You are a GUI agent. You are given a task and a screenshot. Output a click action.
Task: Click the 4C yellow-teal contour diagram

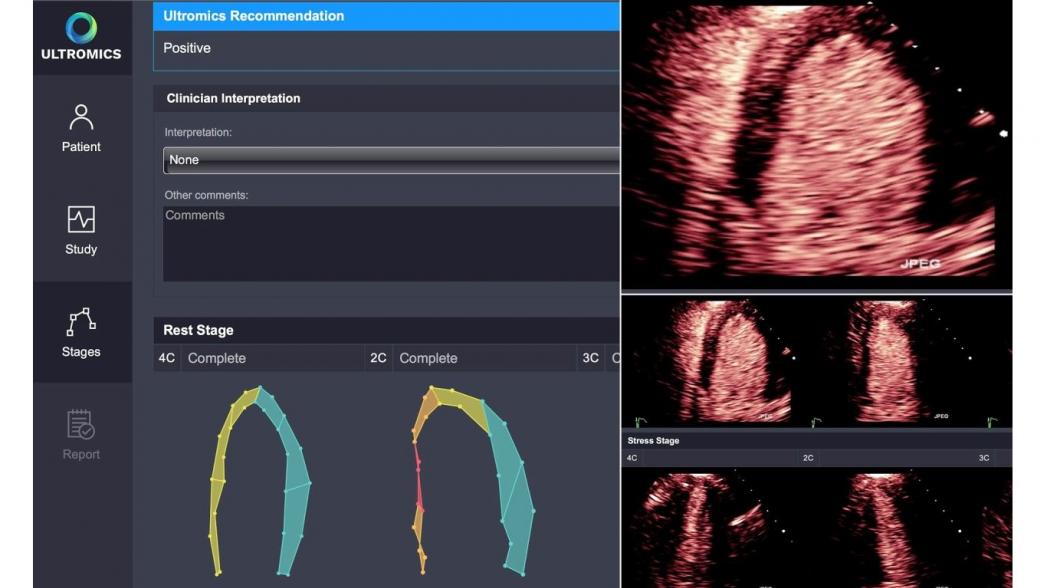260,480
